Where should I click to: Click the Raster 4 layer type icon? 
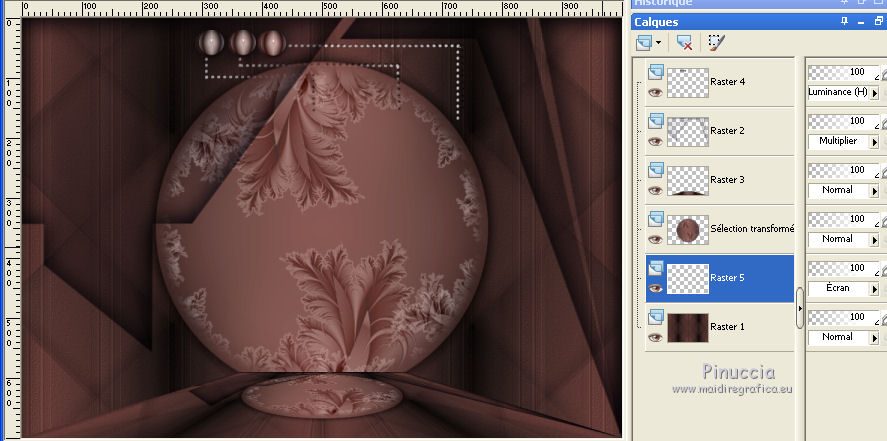tap(656, 71)
